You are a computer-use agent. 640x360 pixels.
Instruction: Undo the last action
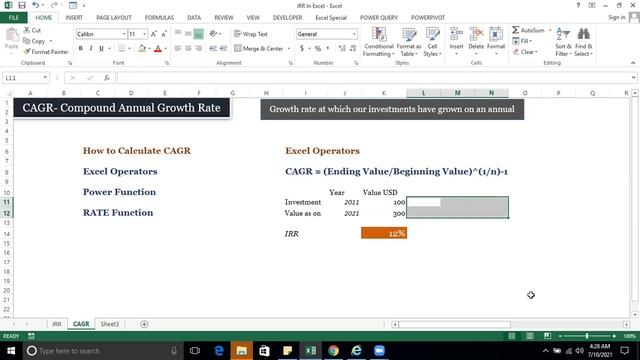tap(36, 5)
